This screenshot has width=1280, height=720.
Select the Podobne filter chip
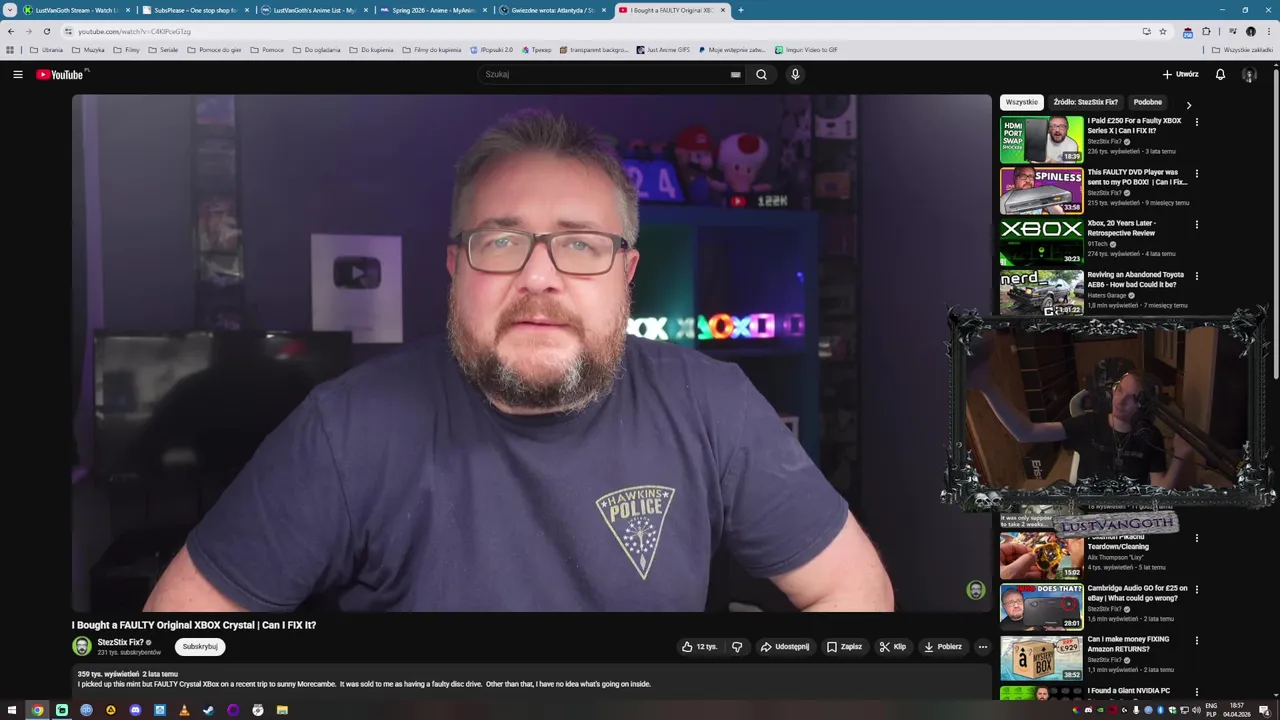(1147, 102)
